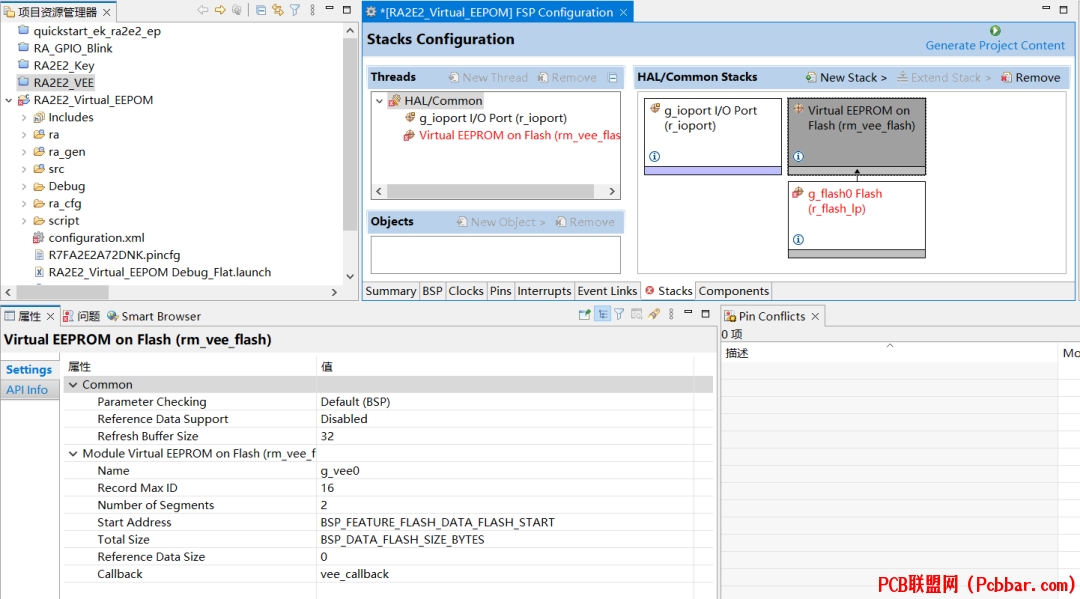The height and width of the screenshot is (599, 1080).
Task: Click the forward arrow in project explorer toolbar
Action: click(x=220, y=10)
